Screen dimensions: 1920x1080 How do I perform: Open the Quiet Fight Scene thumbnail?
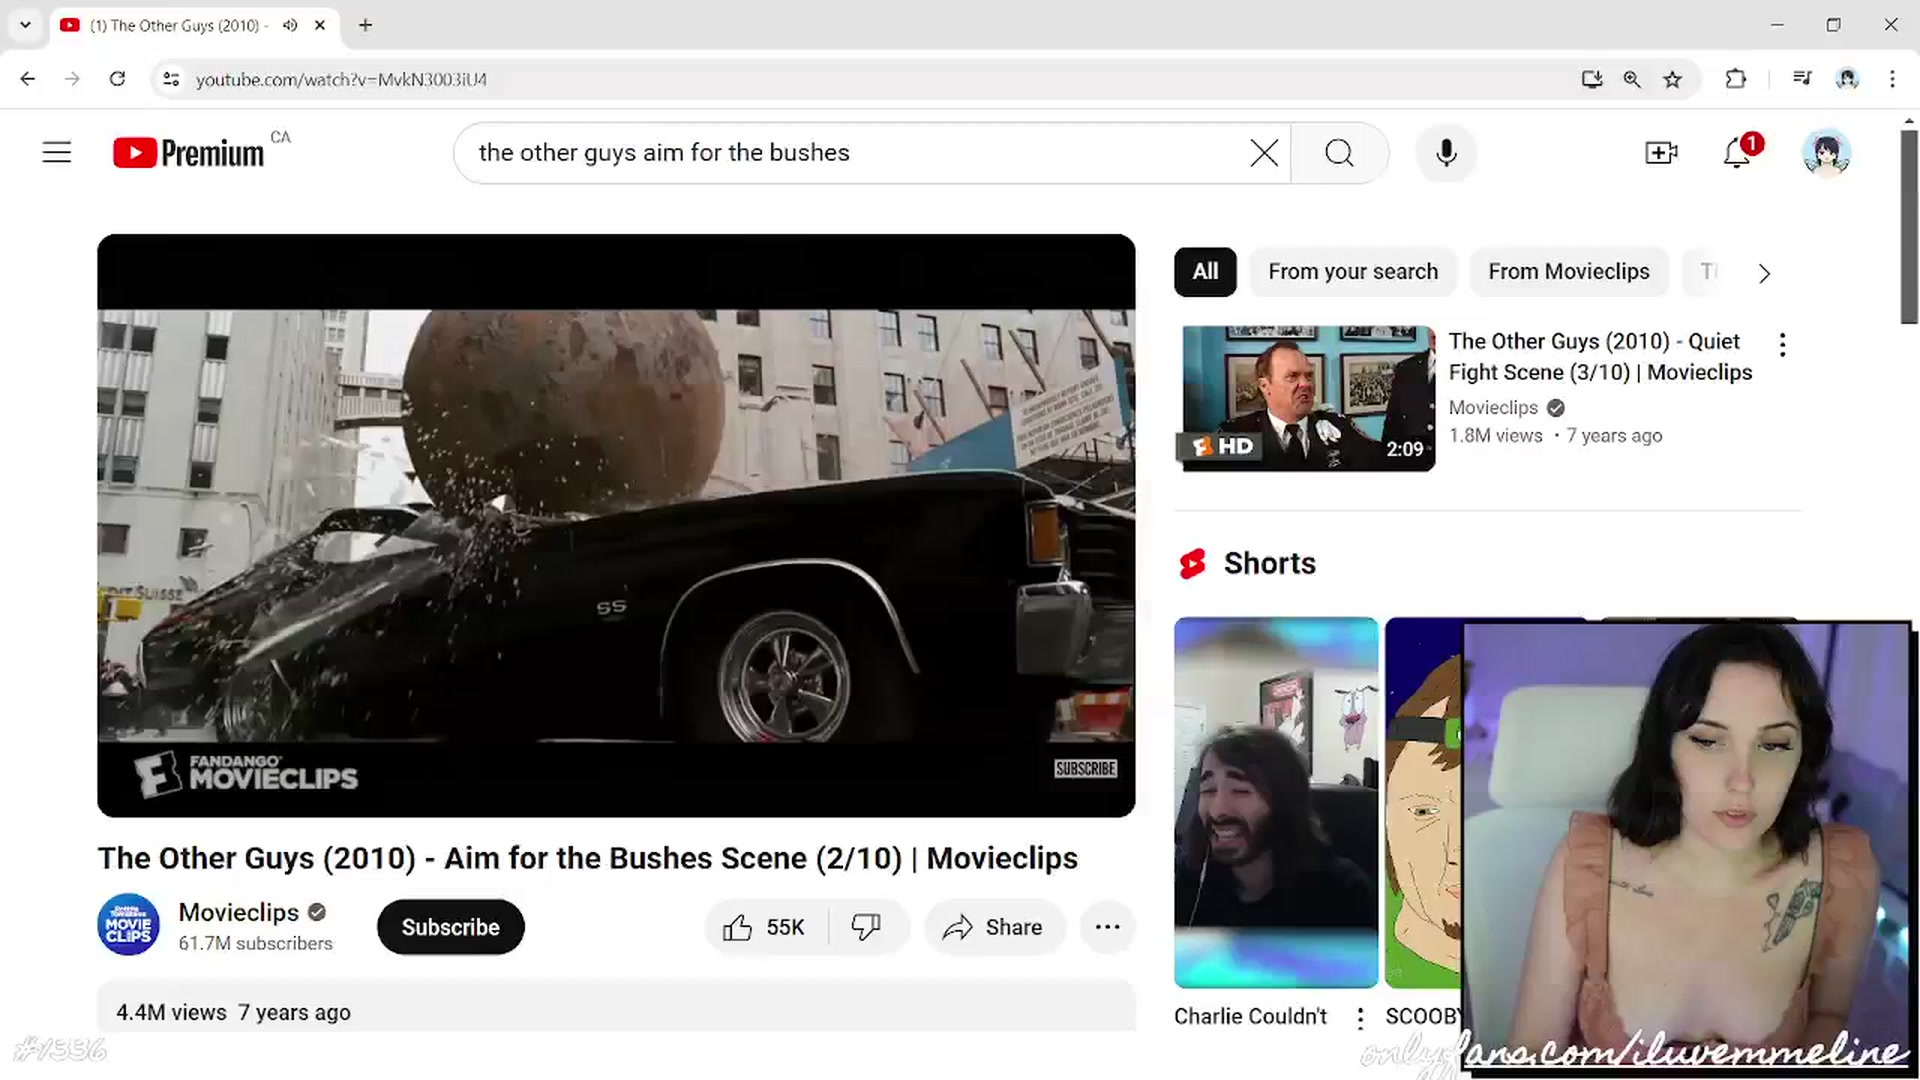[x=1307, y=398]
